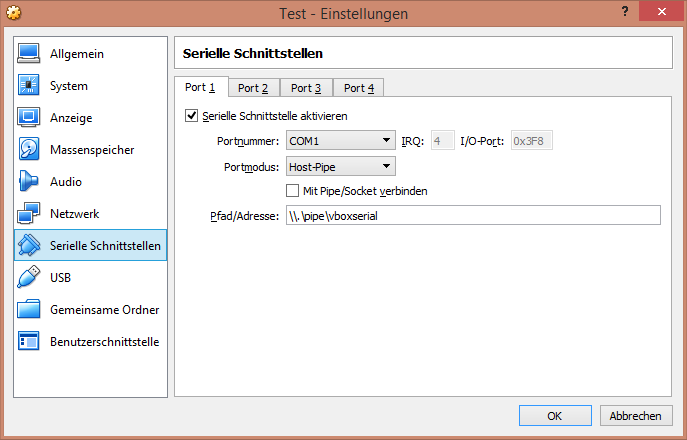Enable Mit Pipe/Socket verbinden checkbox

pyautogui.click(x=293, y=190)
